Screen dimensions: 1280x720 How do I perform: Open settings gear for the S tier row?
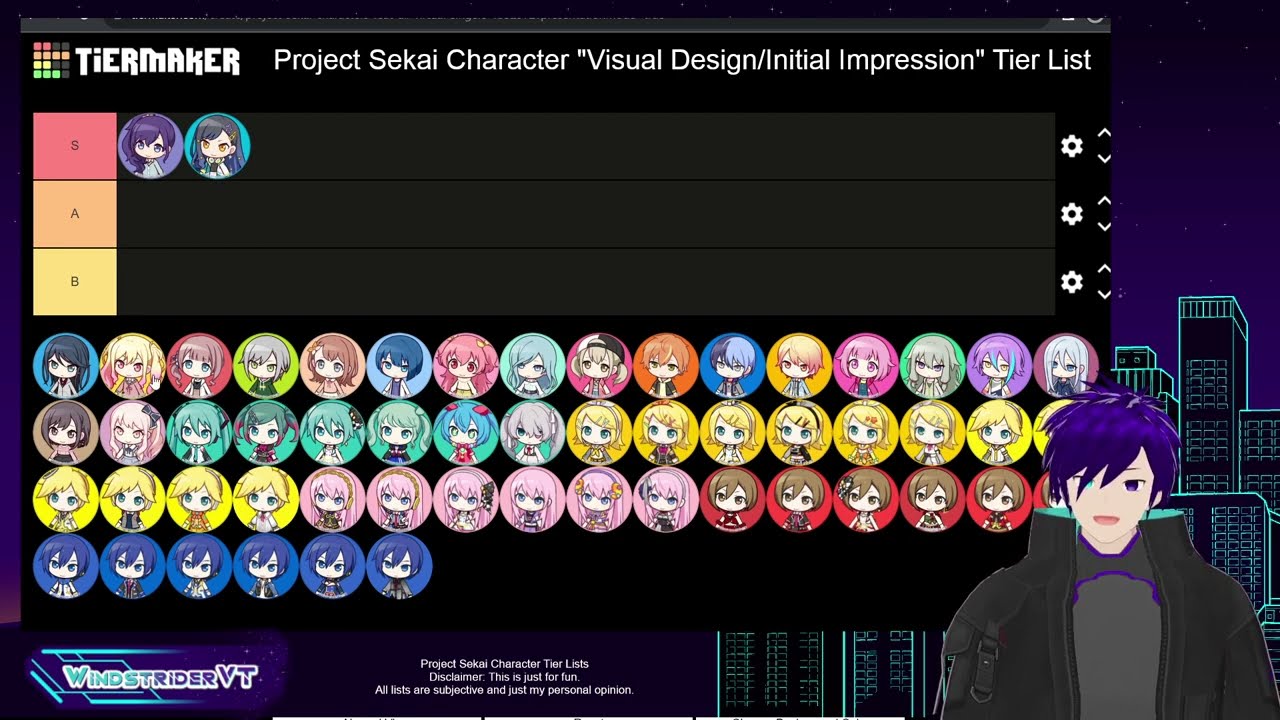[1072, 146]
